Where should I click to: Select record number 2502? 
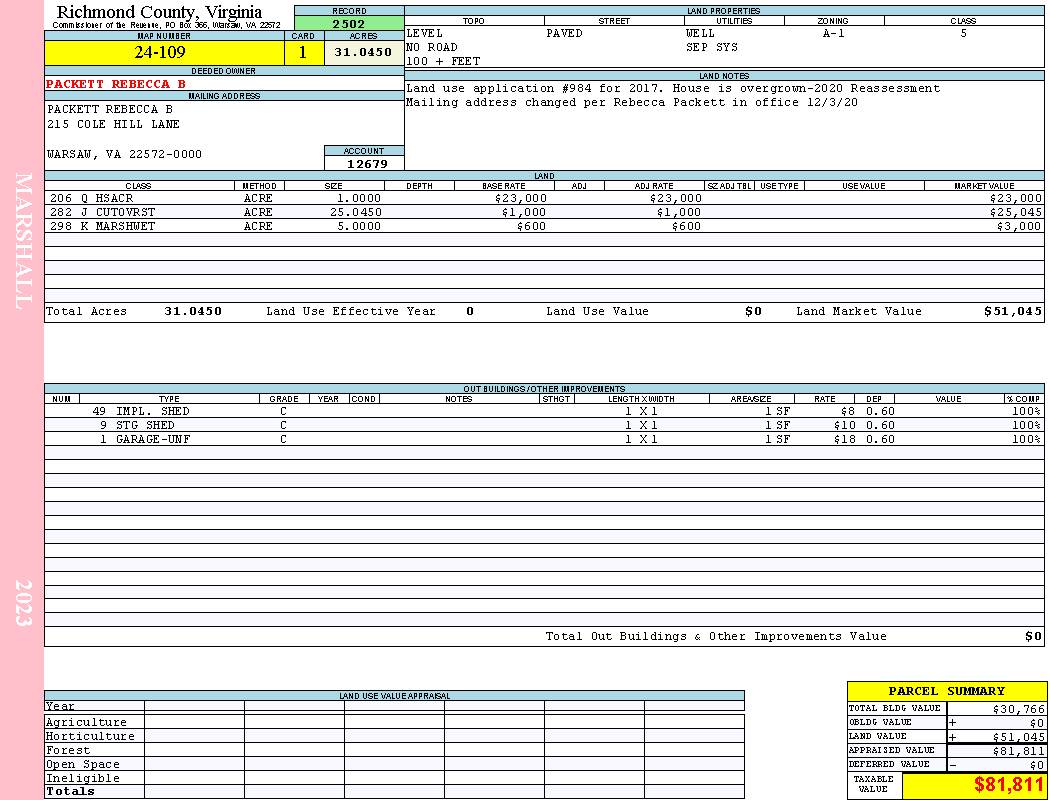pos(349,24)
